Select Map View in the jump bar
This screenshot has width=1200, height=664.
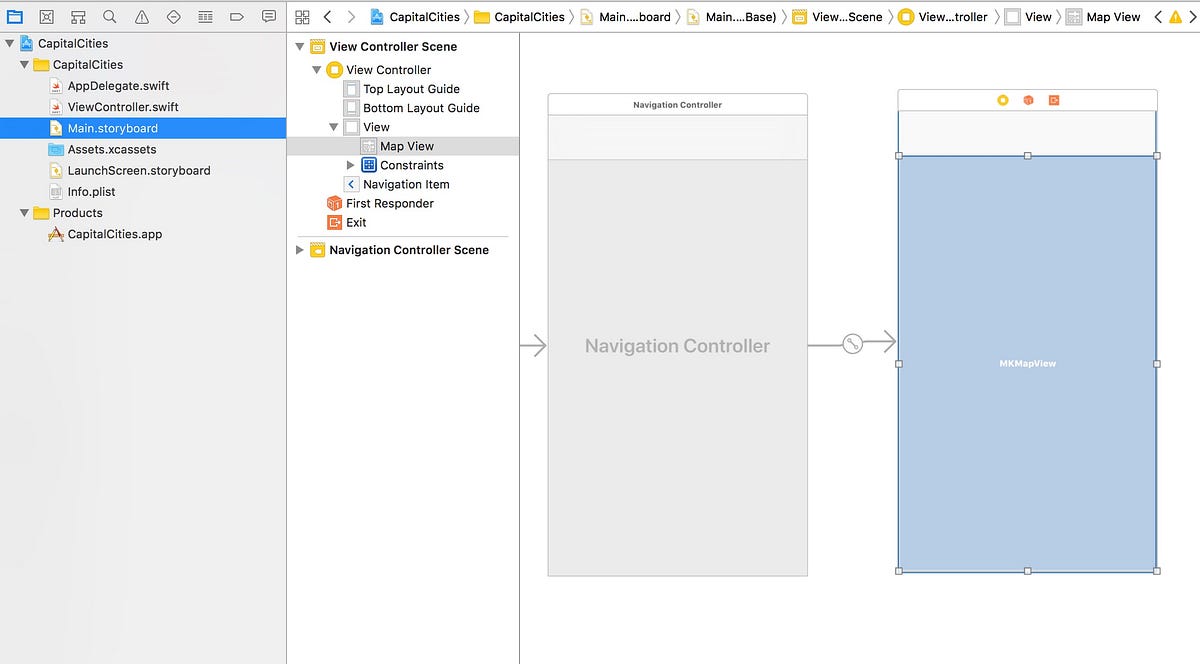[1112, 16]
